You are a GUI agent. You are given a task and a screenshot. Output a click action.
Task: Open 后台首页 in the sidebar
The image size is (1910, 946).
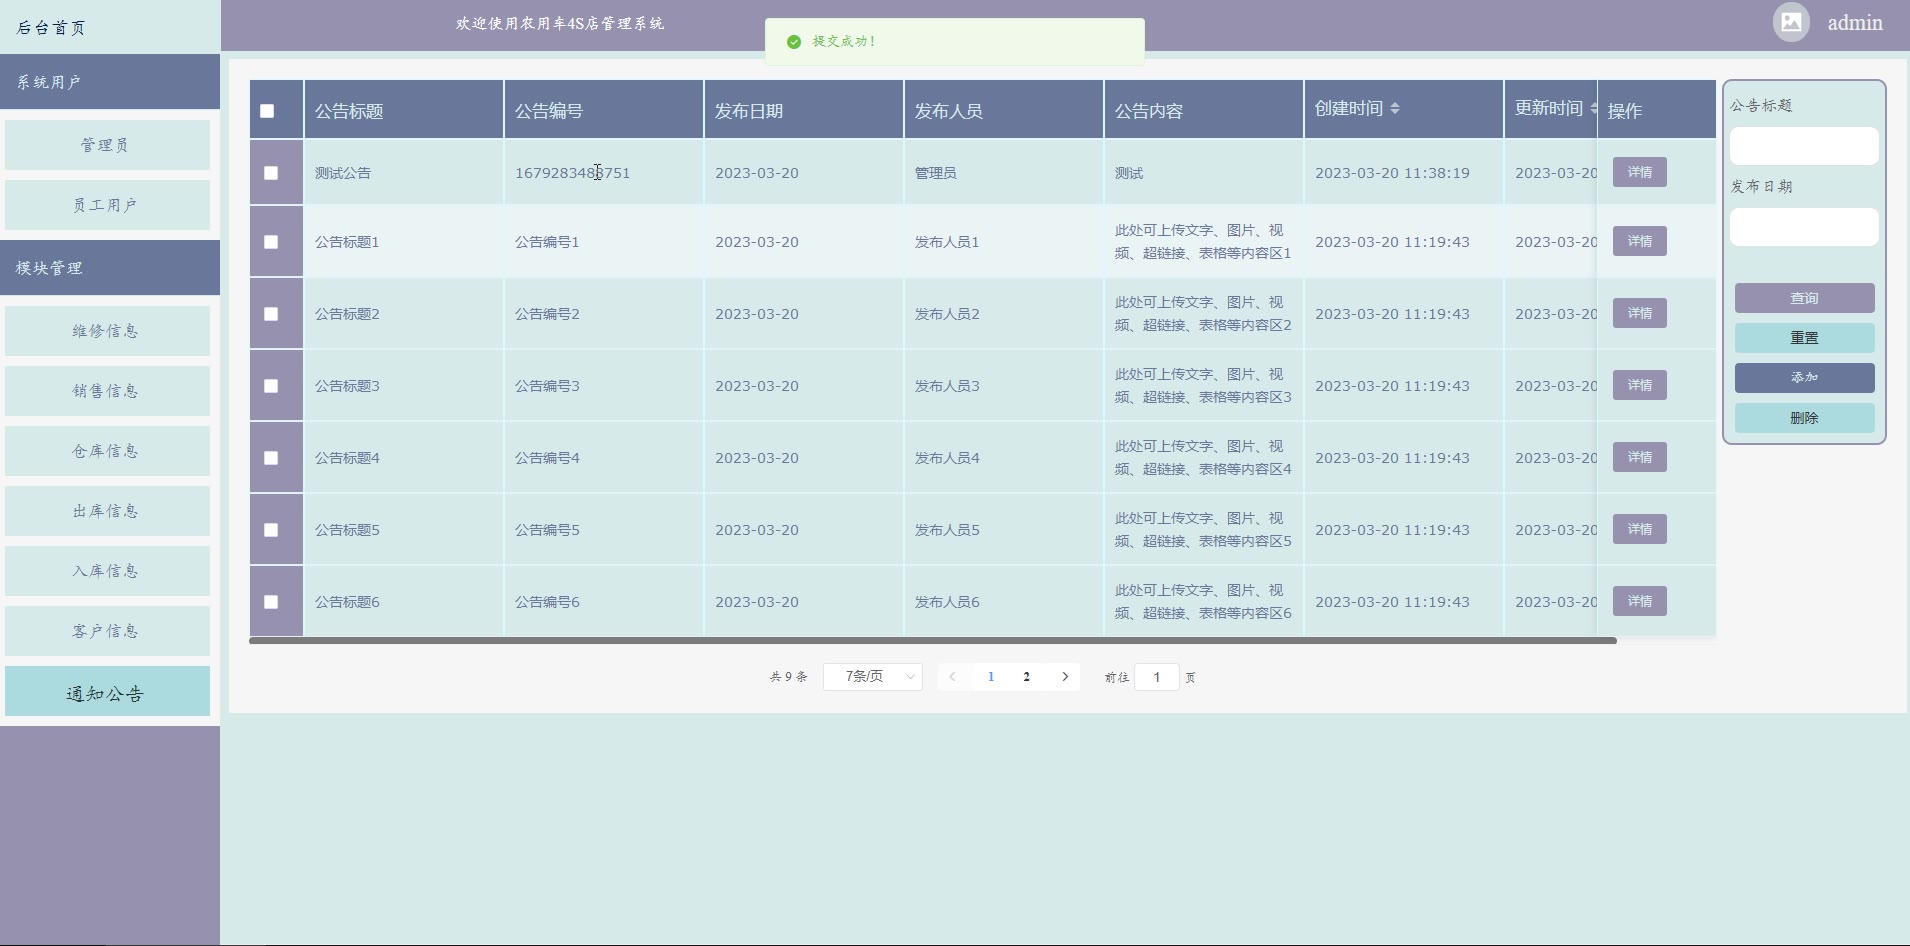pos(110,27)
